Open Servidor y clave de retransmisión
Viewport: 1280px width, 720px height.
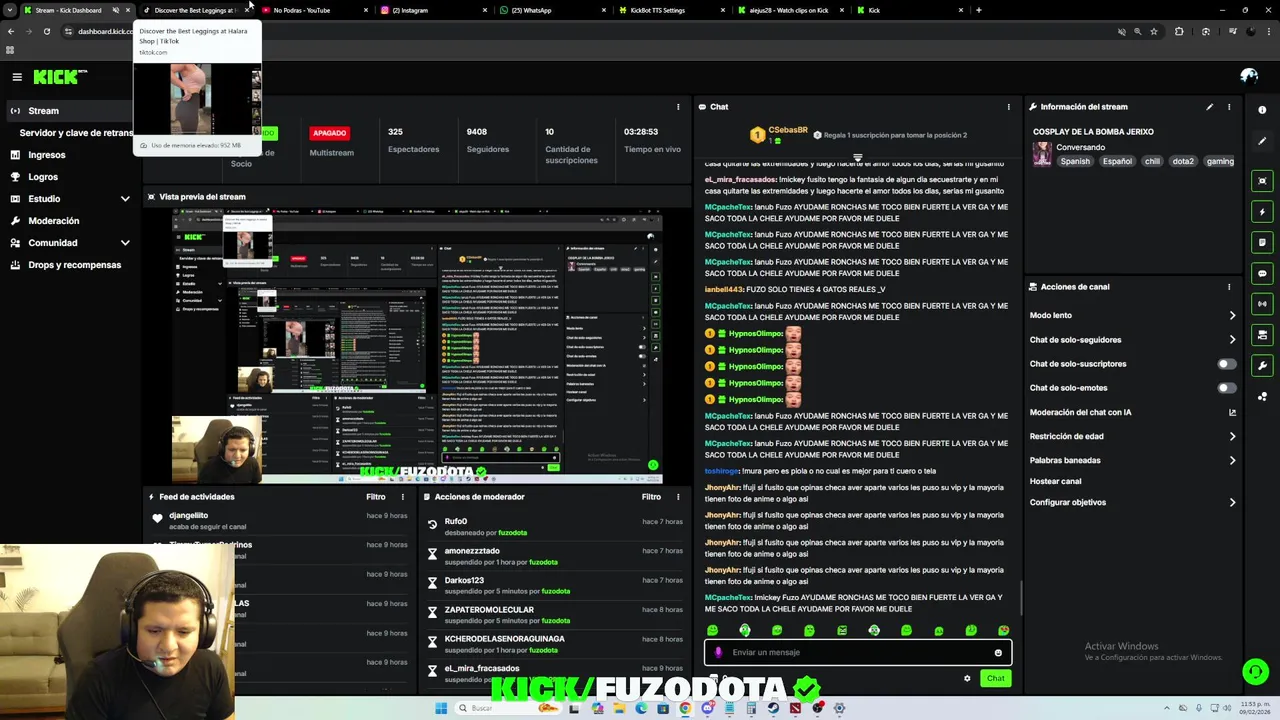(x=76, y=133)
